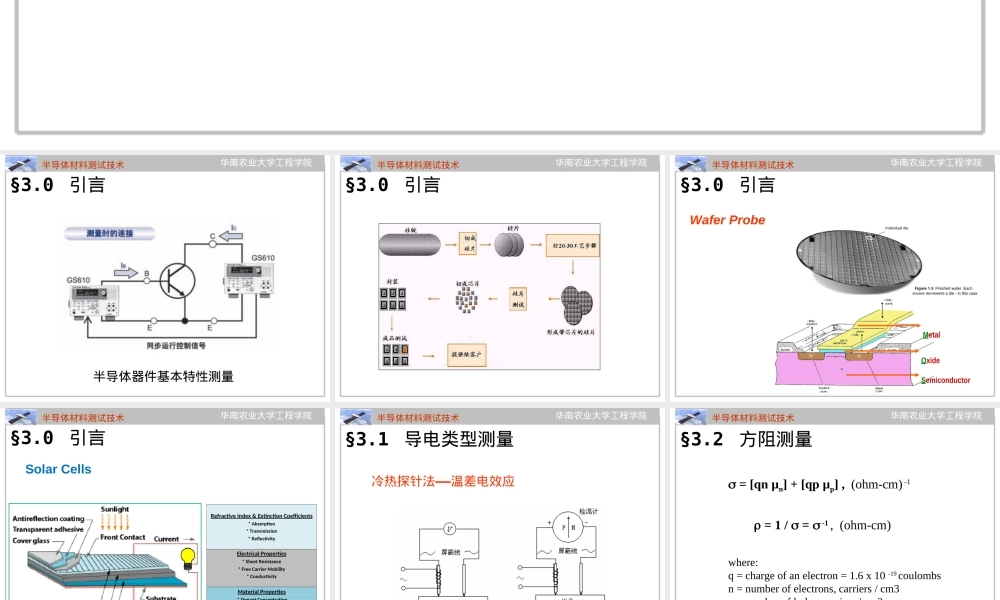Click the 'Electrical Properties' heading
Viewport: 1000px width, 600px height.
261,553
